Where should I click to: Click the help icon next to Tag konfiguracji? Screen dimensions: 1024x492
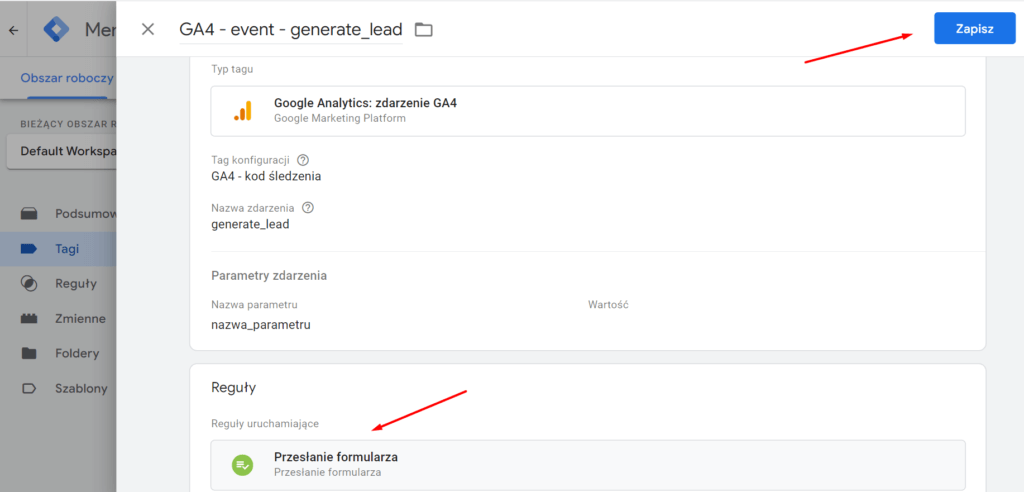coord(302,160)
